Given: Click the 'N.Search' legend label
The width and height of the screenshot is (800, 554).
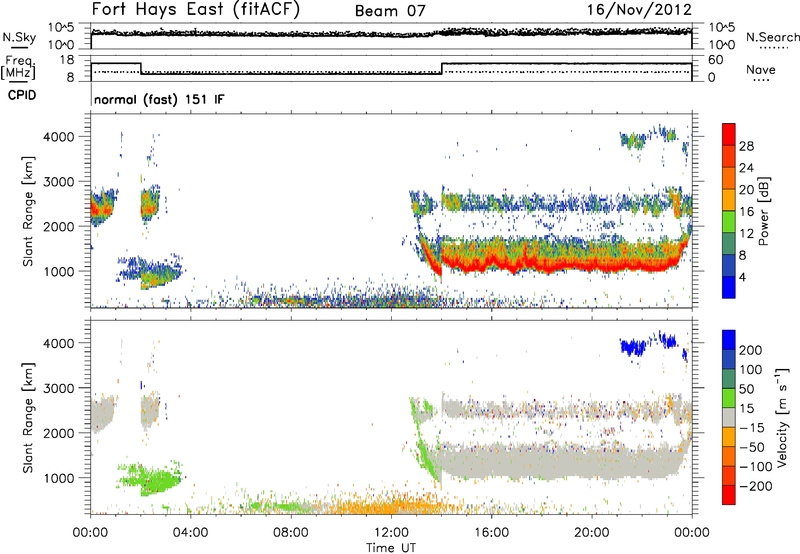Looking at the screenshot, I should [772, 37].
